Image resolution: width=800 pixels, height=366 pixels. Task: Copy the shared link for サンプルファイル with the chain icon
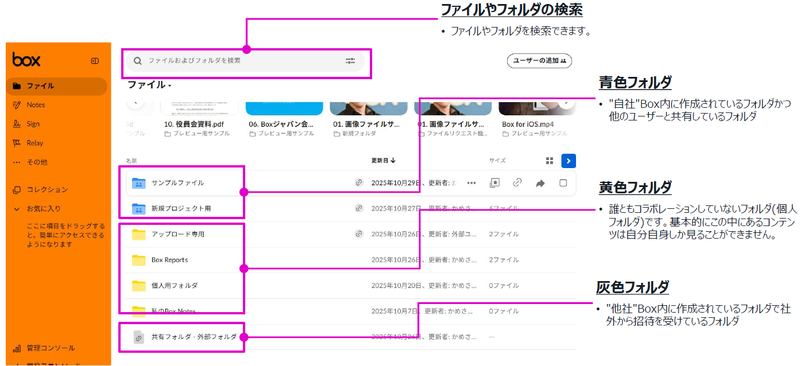tap(517, 183)
